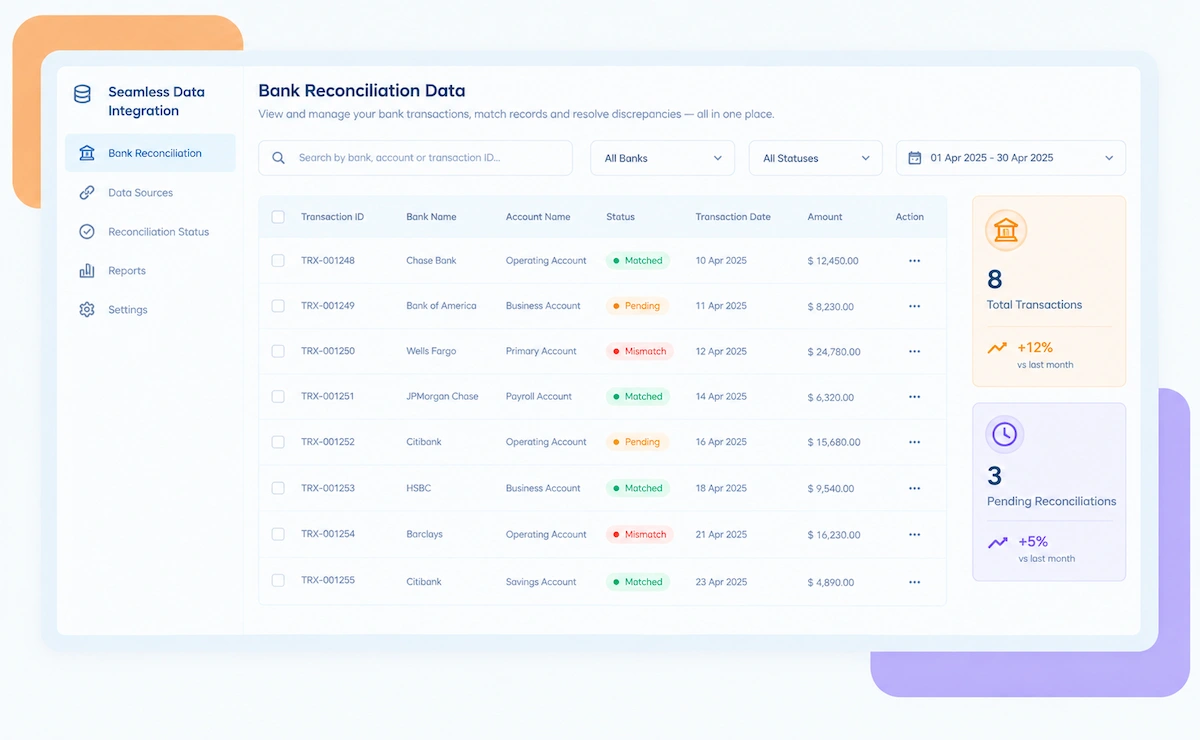This screenshot has width=1200, height=740.
Task: Open action menu for TRX-001252
Action: (914, 442)
